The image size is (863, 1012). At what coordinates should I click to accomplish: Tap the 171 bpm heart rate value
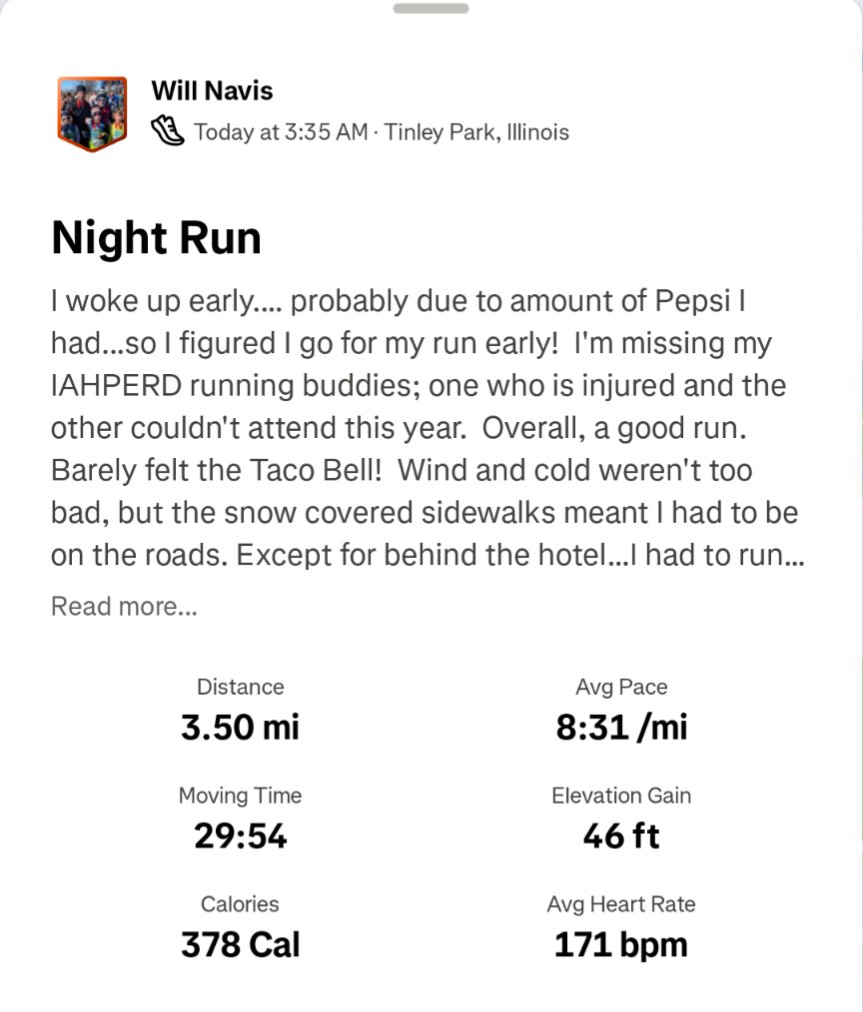coord(621,944)
